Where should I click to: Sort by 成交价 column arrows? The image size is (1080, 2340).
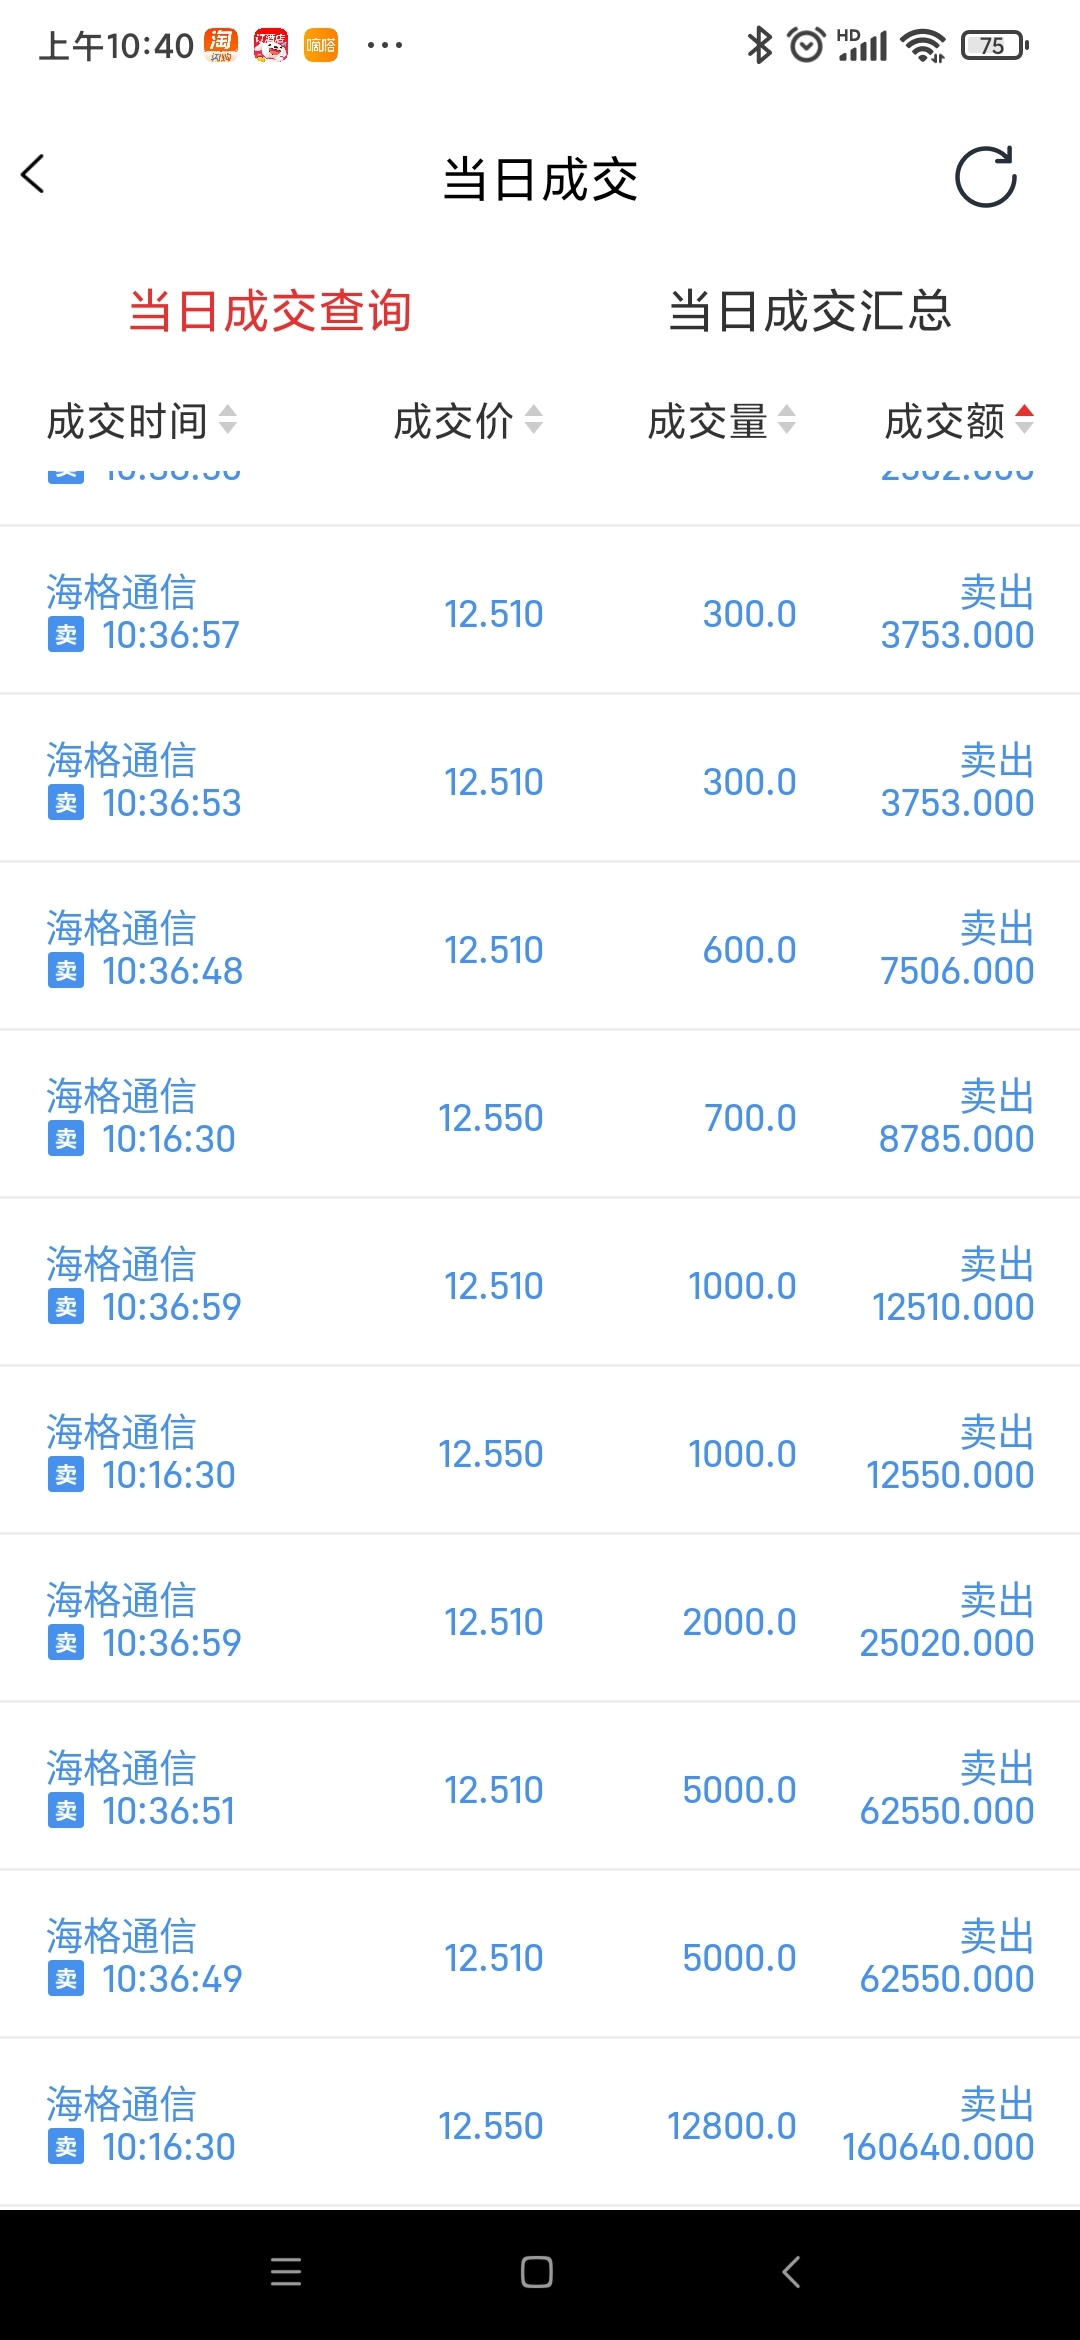(534, 420)
